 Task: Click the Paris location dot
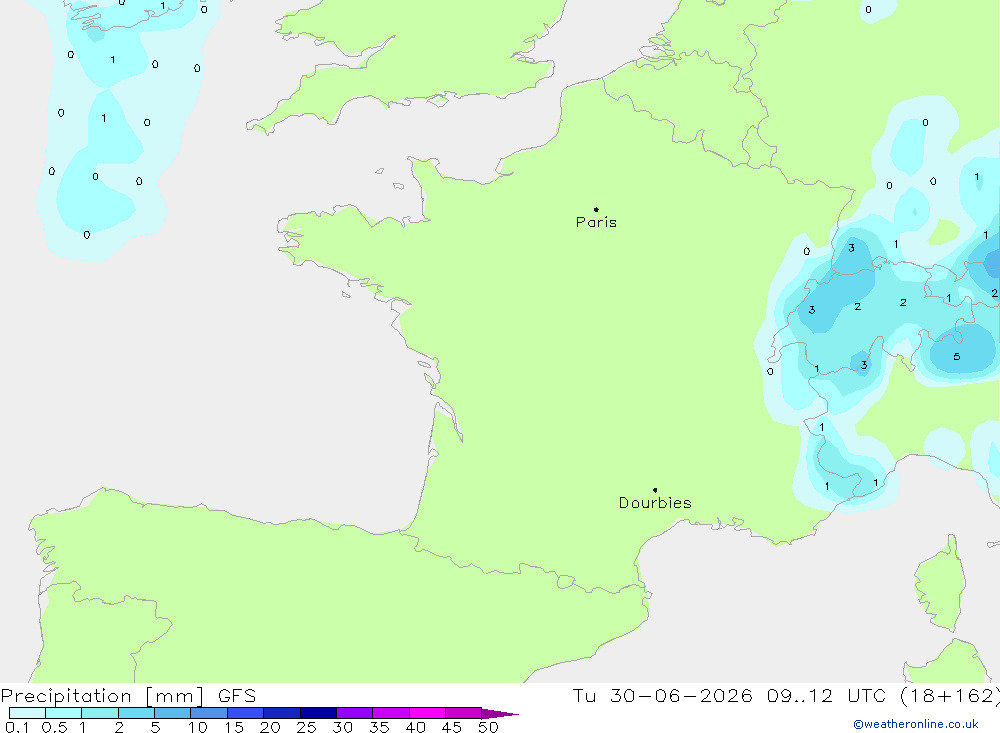pyautogui.click(x=596, y=209)
